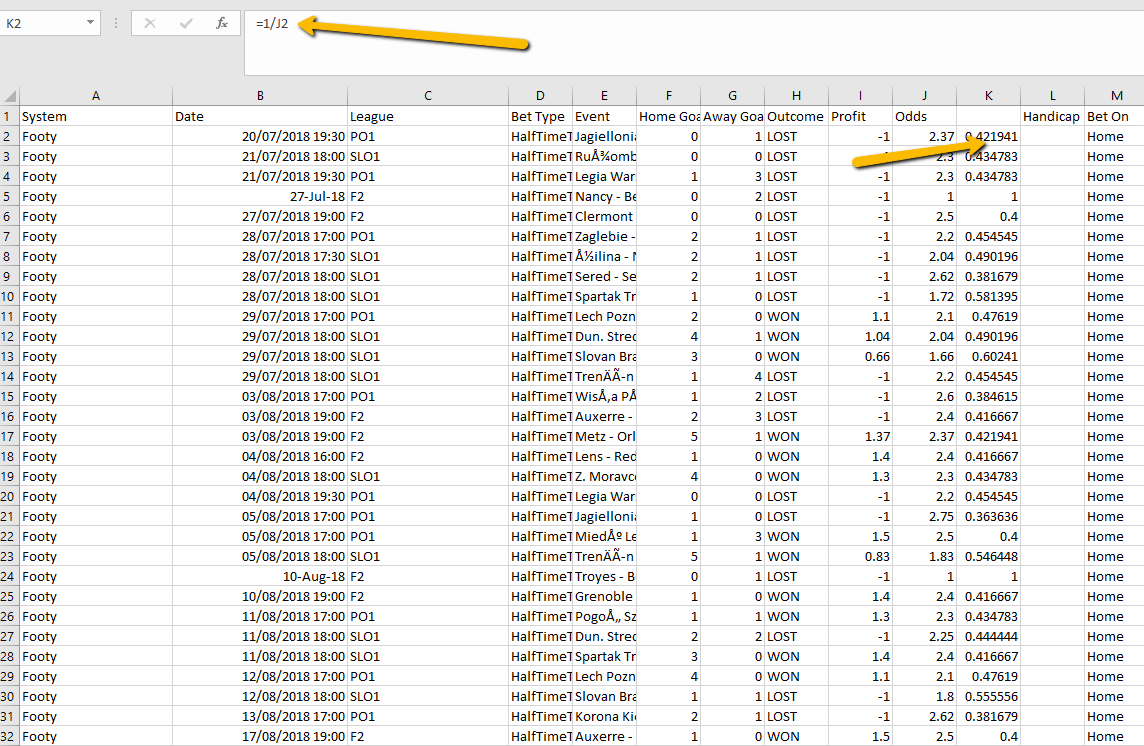1144x746 pixels.
Task: Click the Odds header cell
Action: click(x=924, y=116)
